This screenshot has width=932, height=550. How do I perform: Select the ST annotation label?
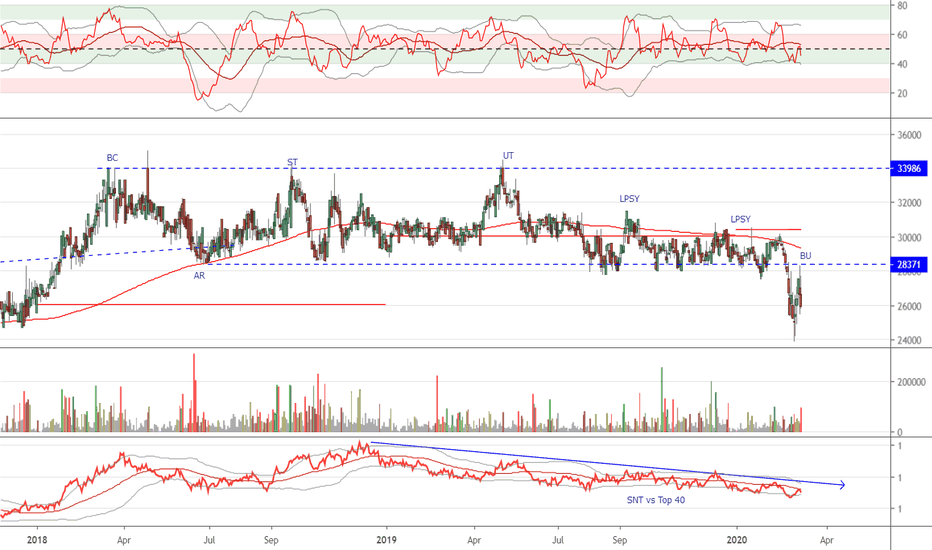click(292, 162)
